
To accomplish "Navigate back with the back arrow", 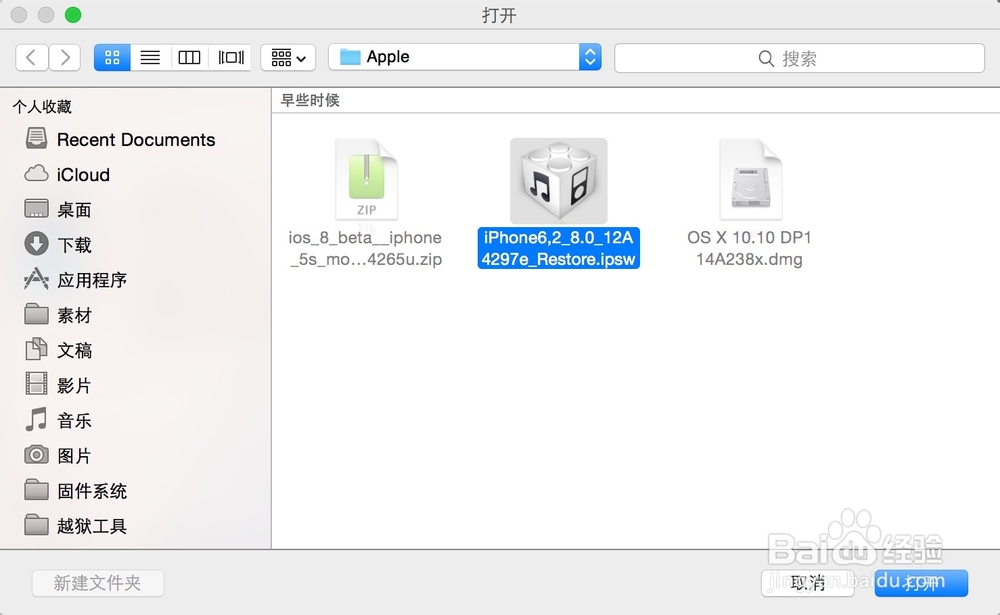I will 31,57.
